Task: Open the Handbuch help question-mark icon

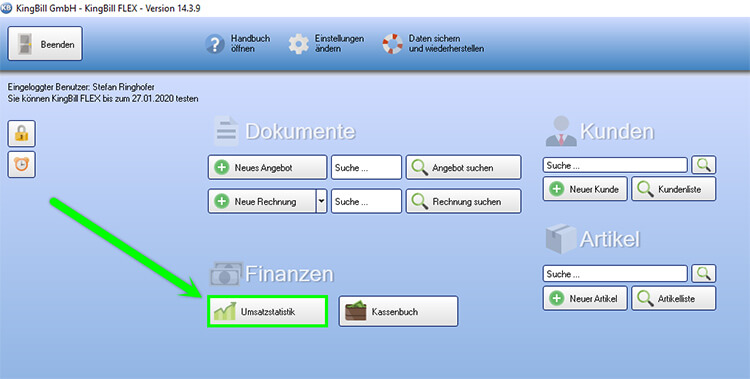Action: click(215, 44)
